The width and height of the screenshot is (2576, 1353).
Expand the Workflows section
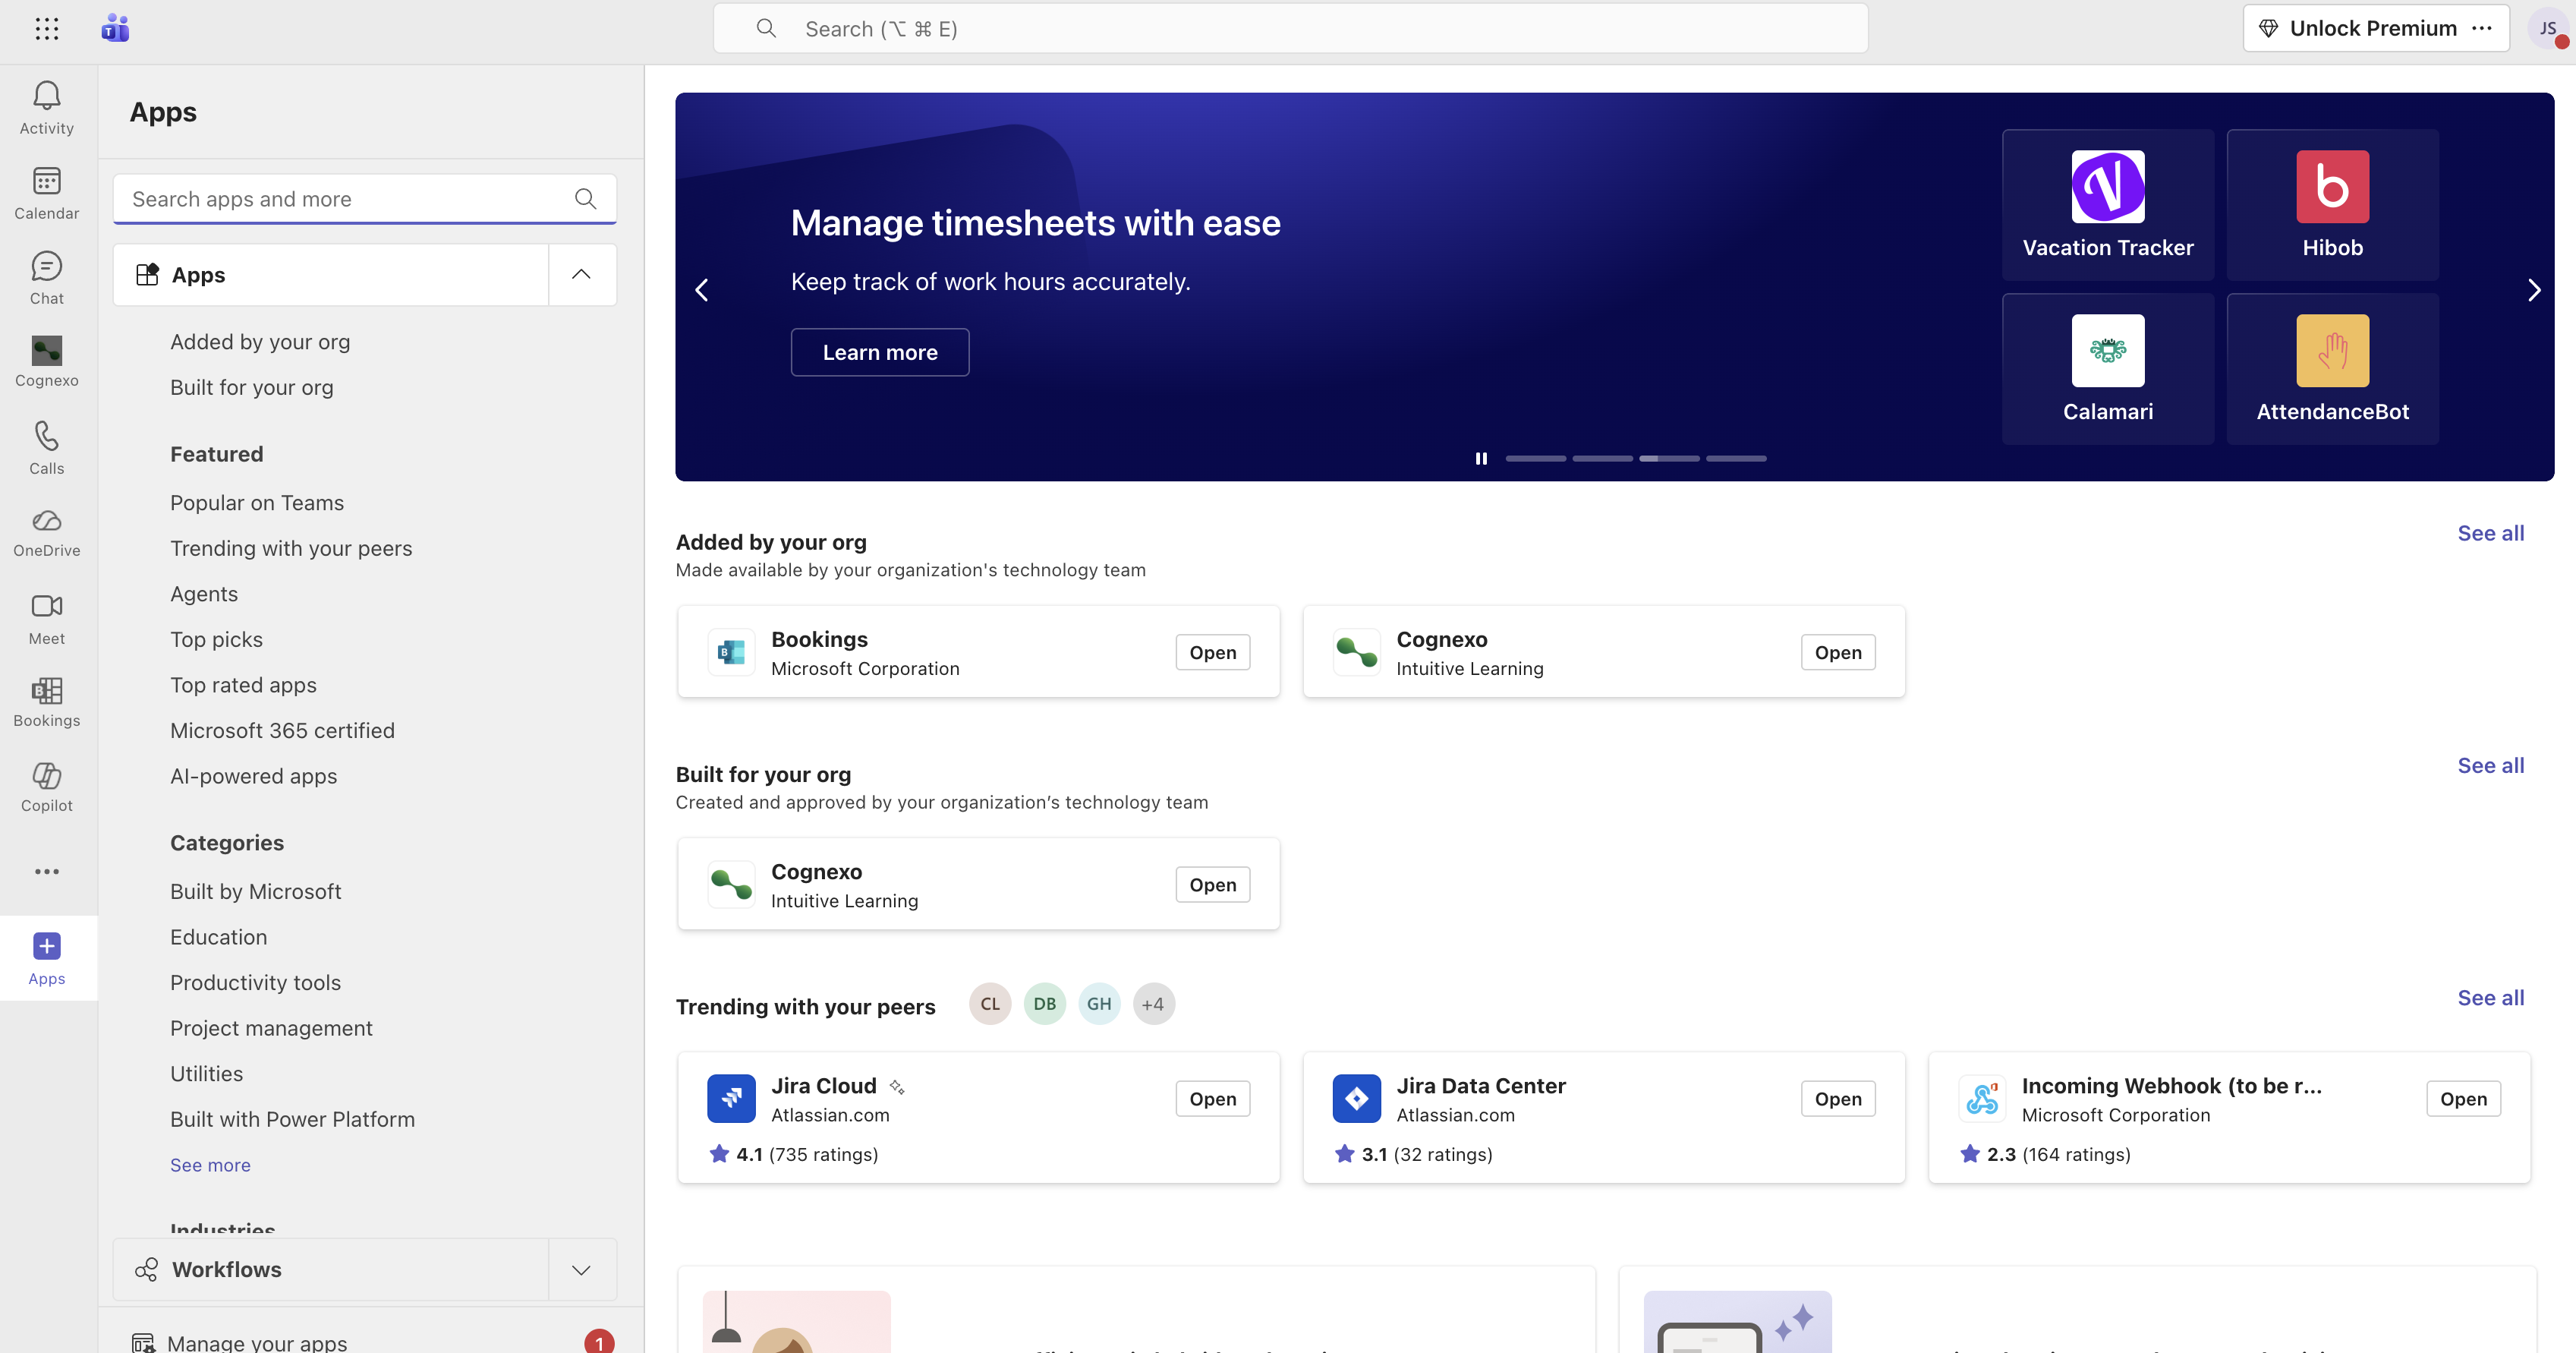point(581,1269)
